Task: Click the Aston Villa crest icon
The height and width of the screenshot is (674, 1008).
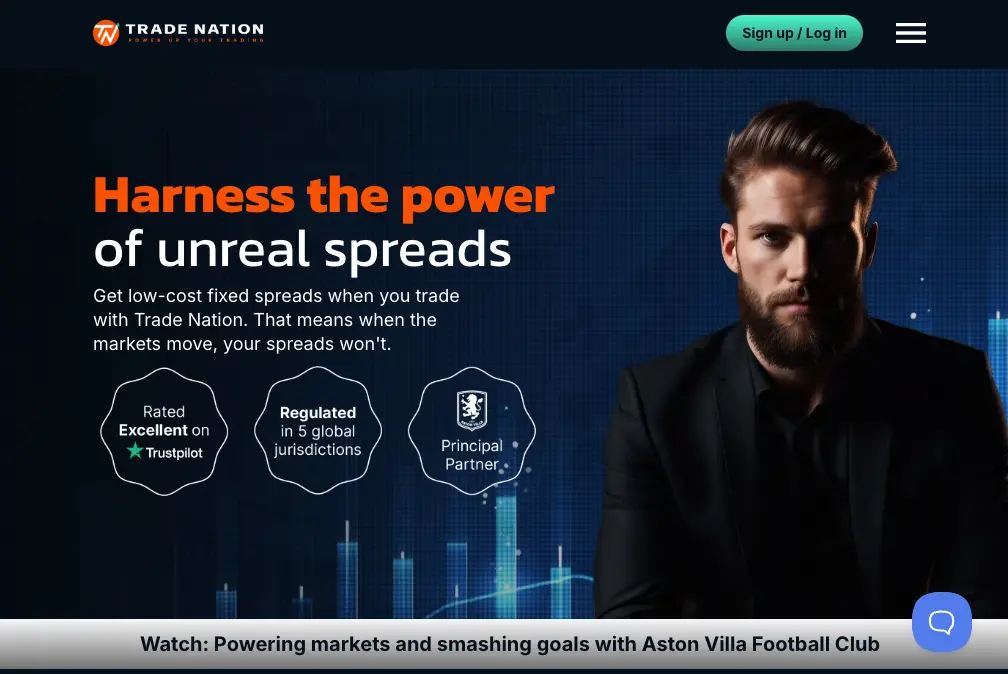Action: (x=472, y=410)
